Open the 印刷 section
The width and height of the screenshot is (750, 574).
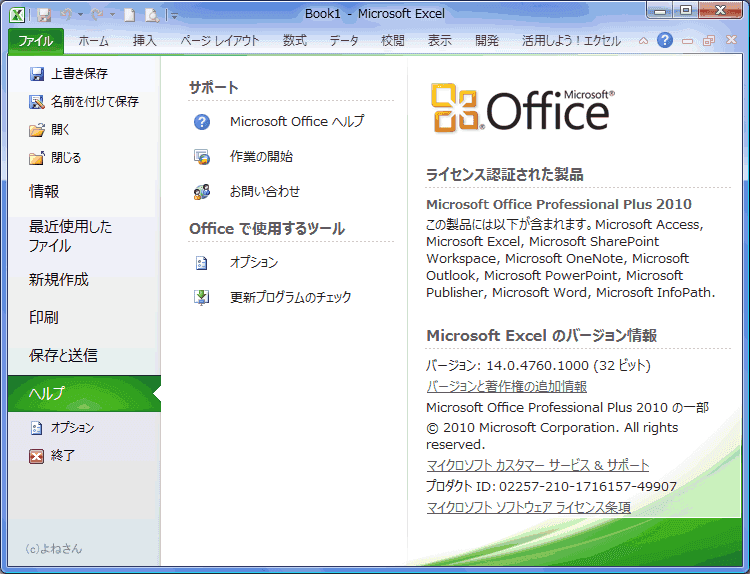tap(44, 317)
